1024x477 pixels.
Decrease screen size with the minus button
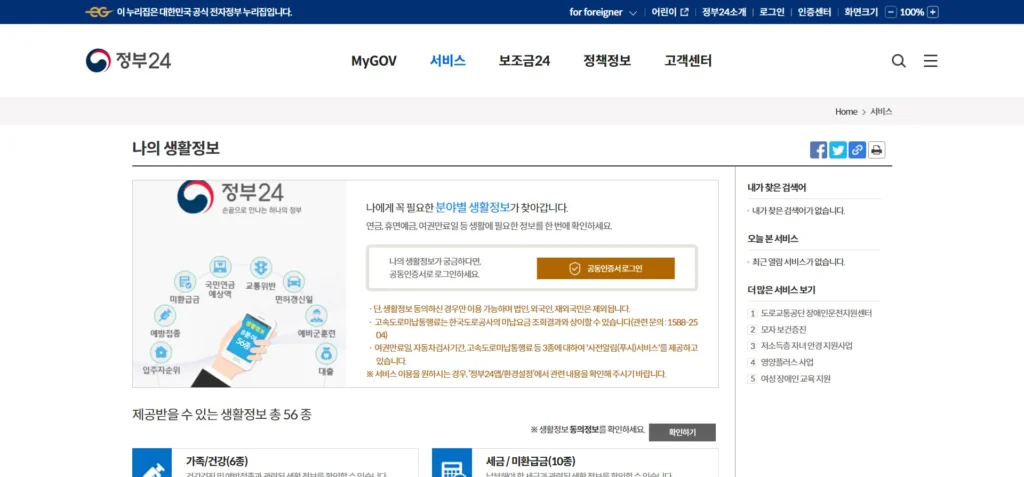point(891,12)
